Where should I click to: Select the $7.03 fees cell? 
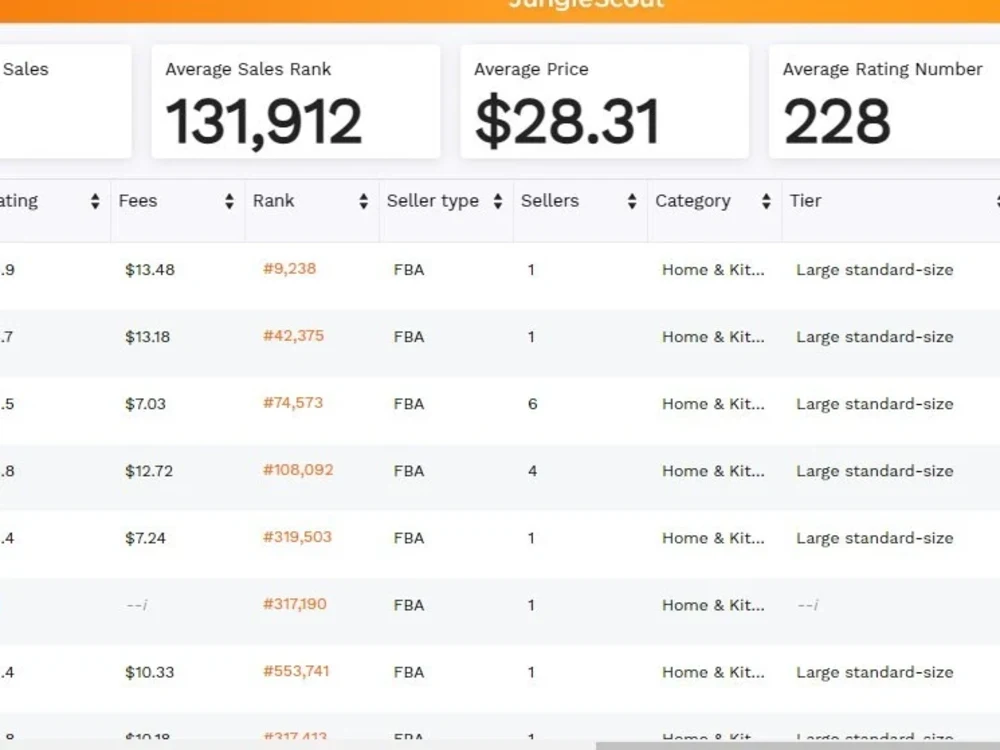145,404
